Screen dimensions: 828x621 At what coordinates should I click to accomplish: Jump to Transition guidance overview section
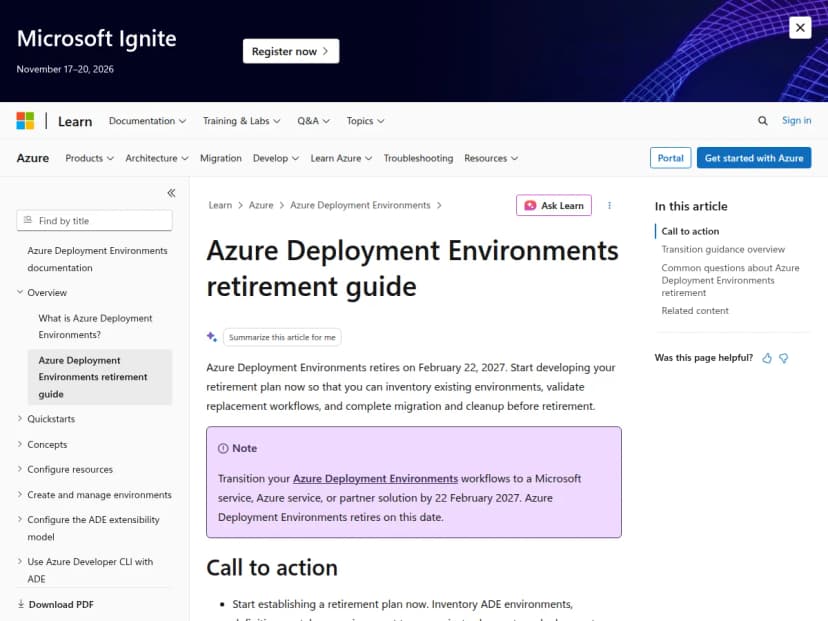[723, 249]
